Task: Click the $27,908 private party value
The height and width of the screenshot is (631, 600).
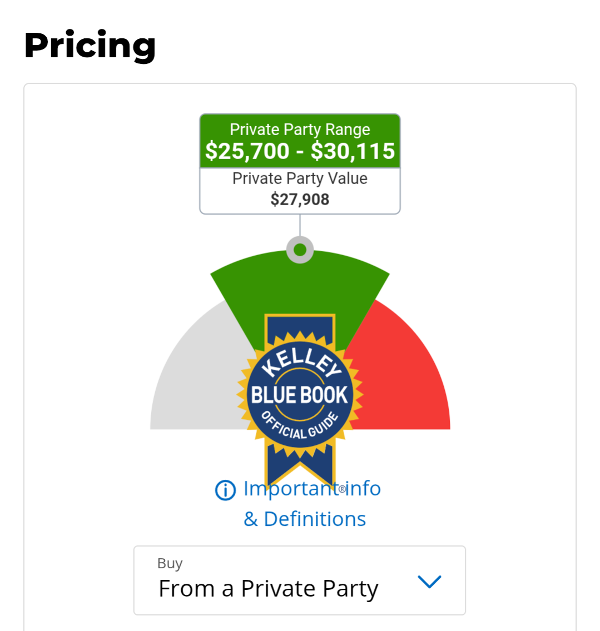Action: pyautogui.click(x=300, y=199)
